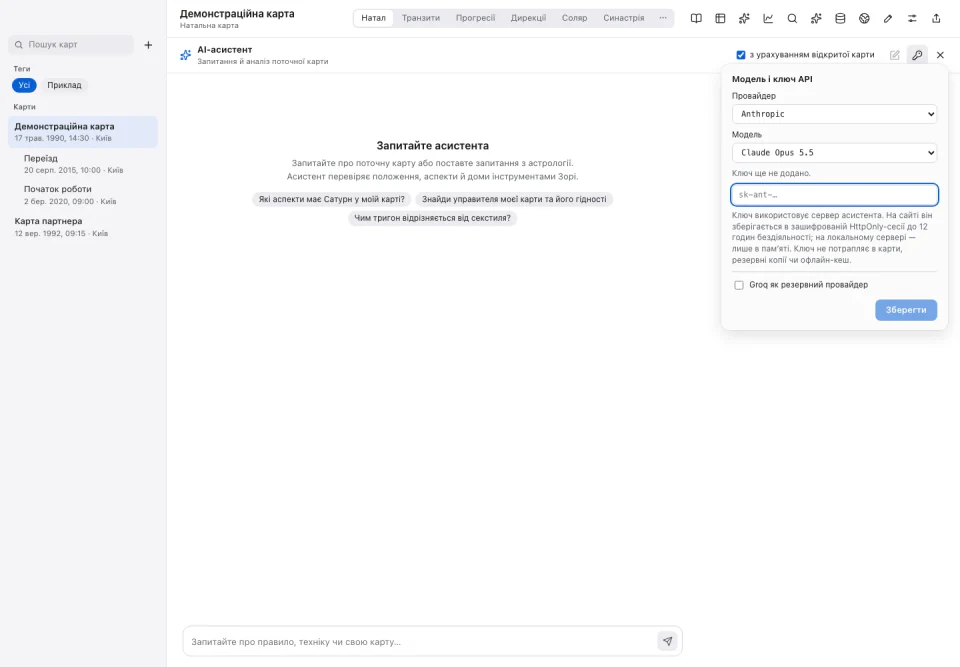The height and width of the screenshot is (667, 960).
Task: Toggle the API key panel icon
Action: coord(917,55)
